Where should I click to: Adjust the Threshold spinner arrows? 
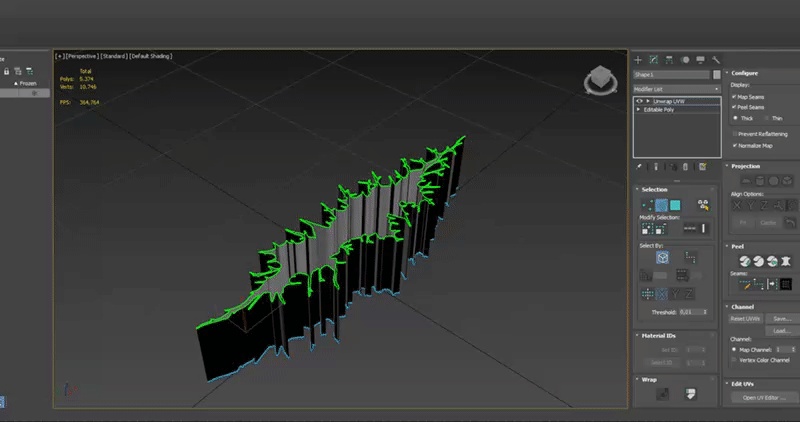click(705, 312)
